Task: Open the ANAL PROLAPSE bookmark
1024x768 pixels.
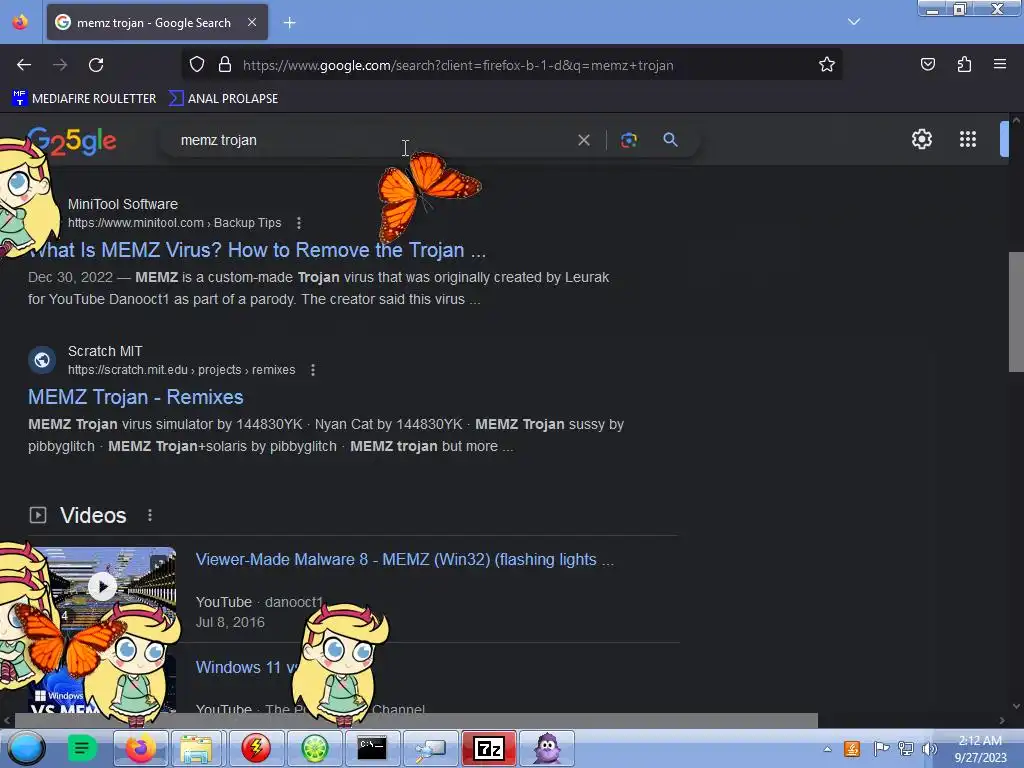Action: click(x=223, y=99)
